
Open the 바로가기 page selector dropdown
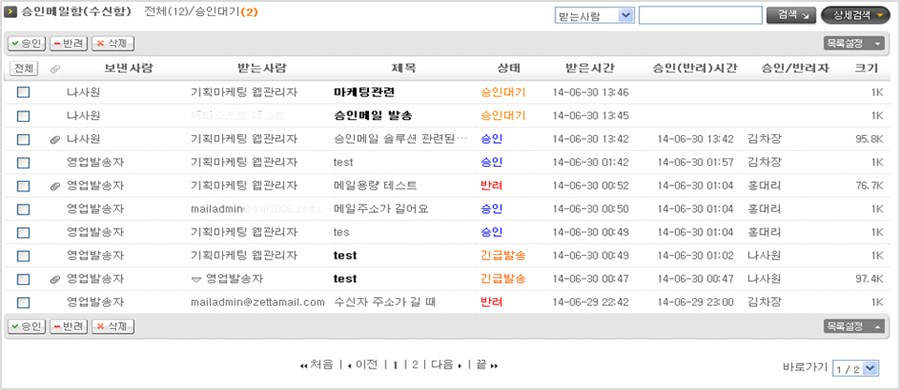click(855, 369)
